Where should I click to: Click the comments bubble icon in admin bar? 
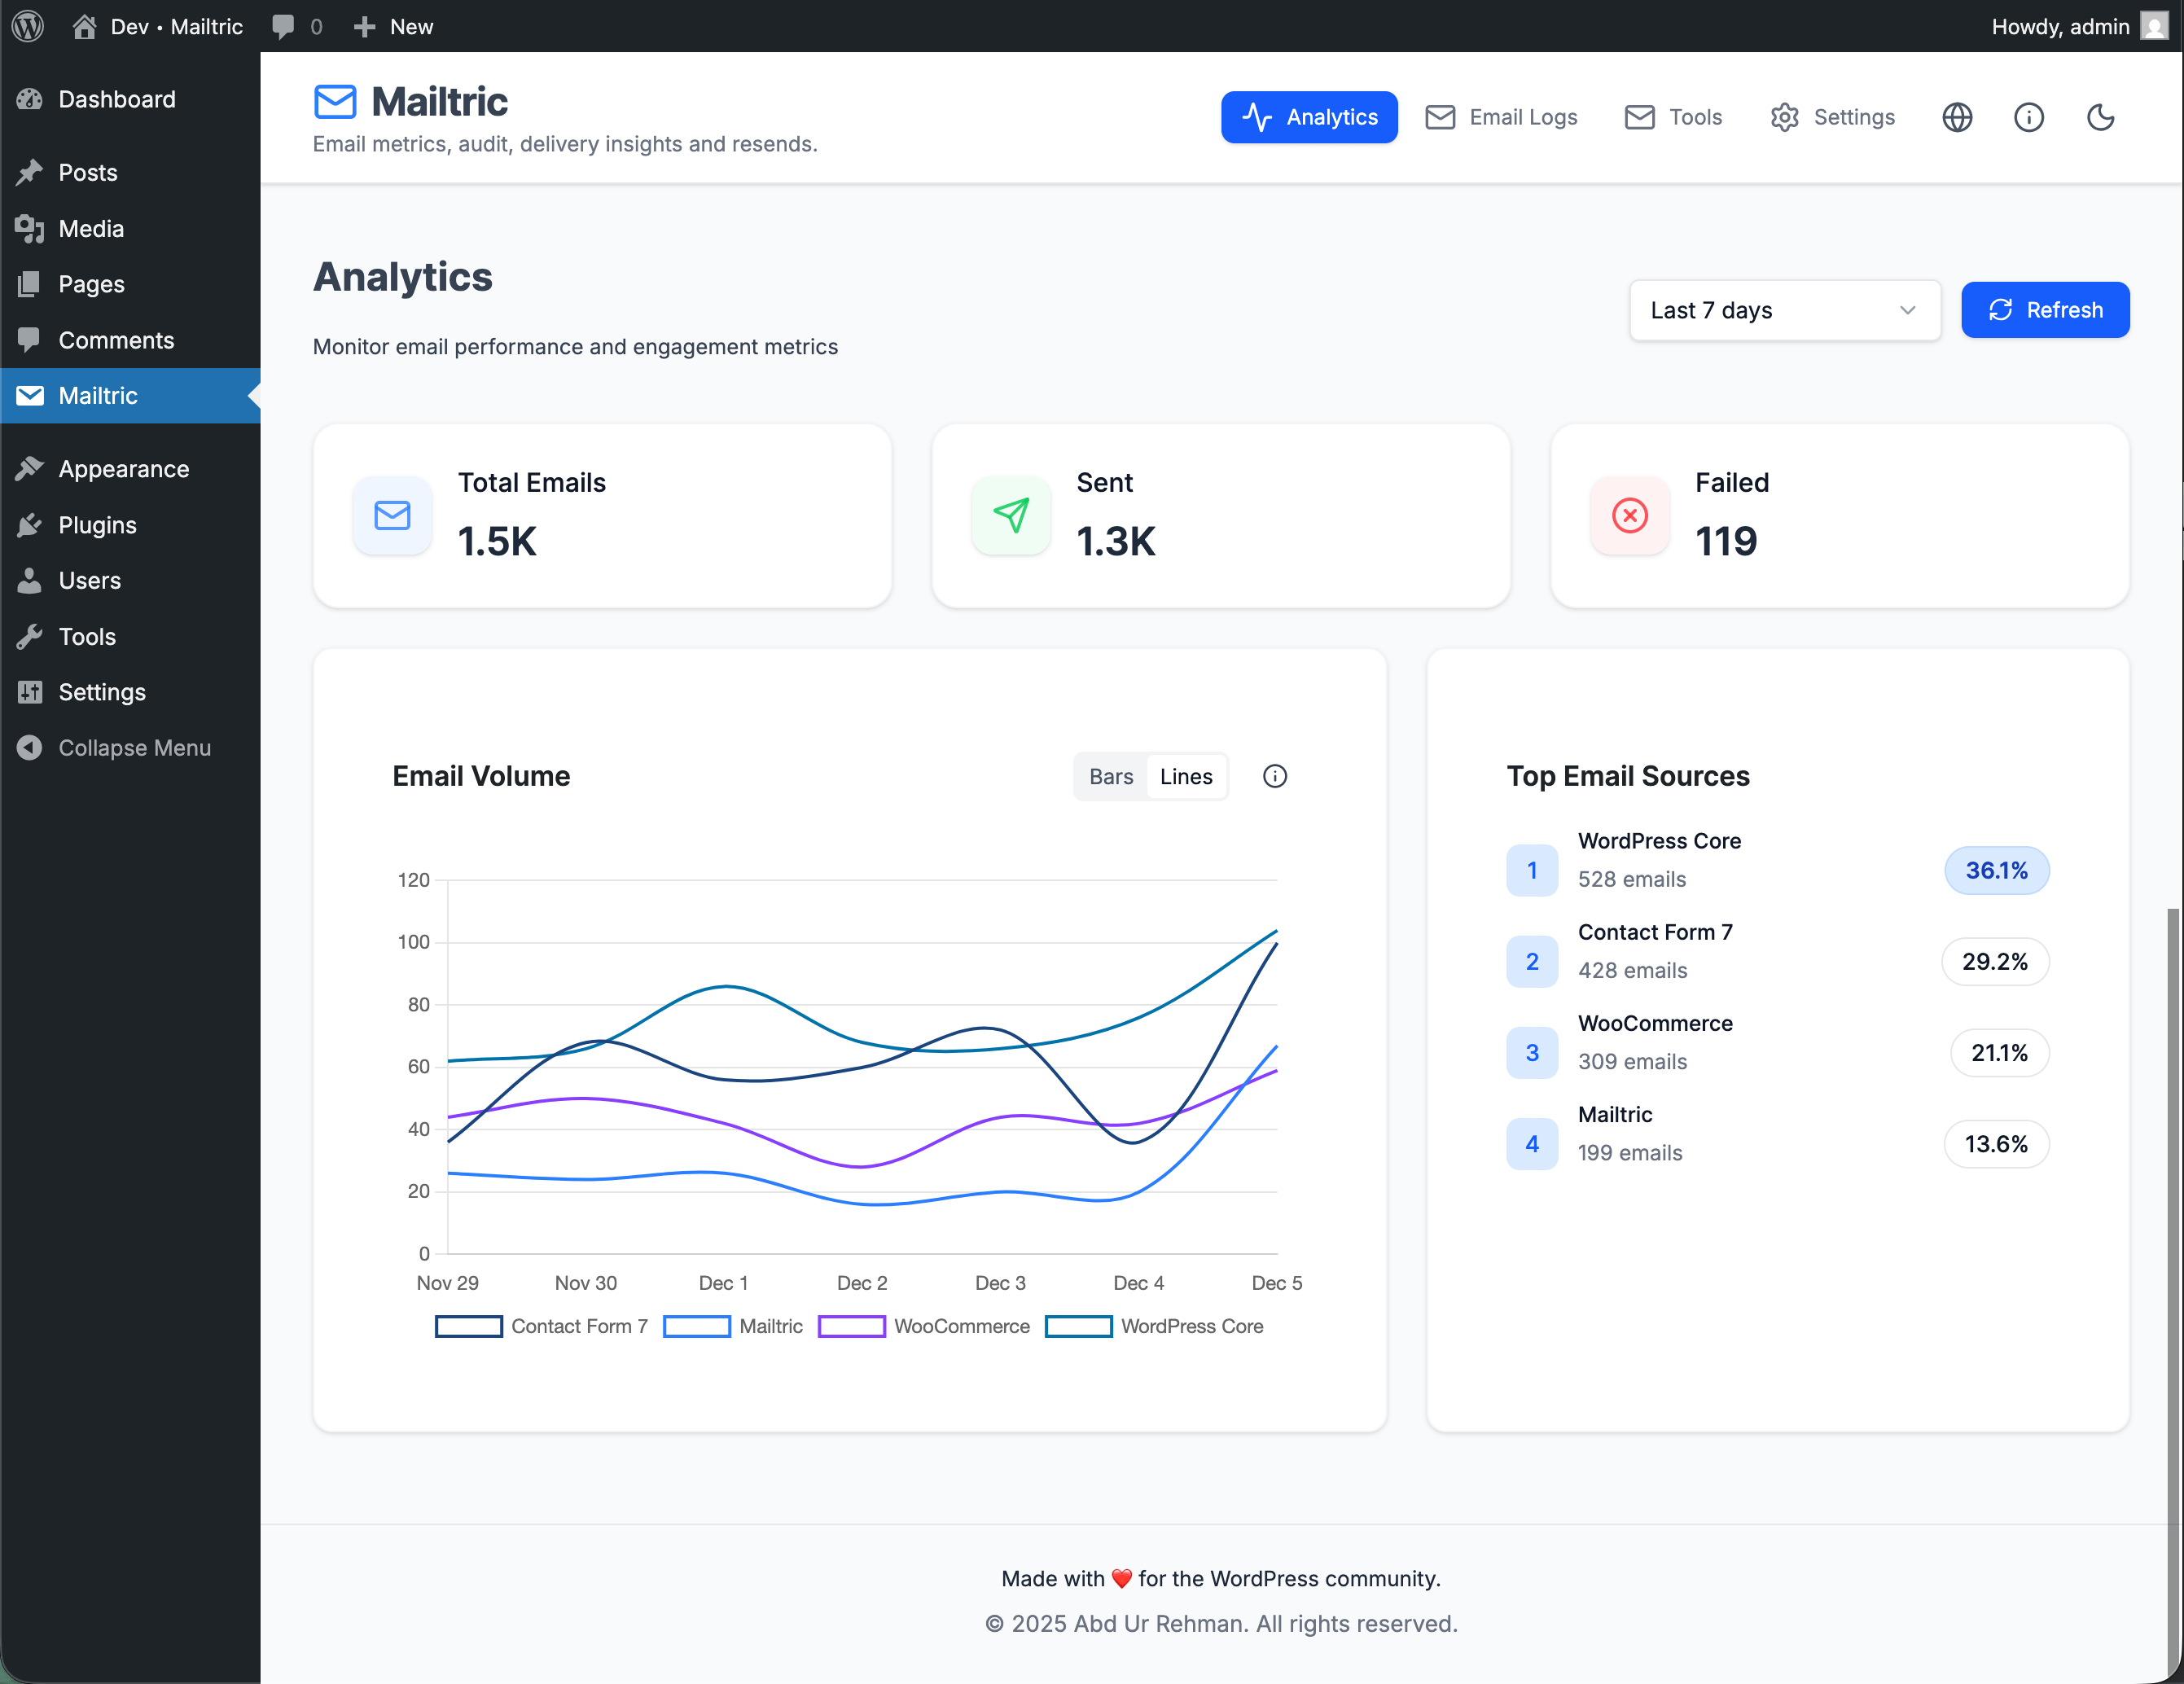pyautogui.click(x=284, y=26)
